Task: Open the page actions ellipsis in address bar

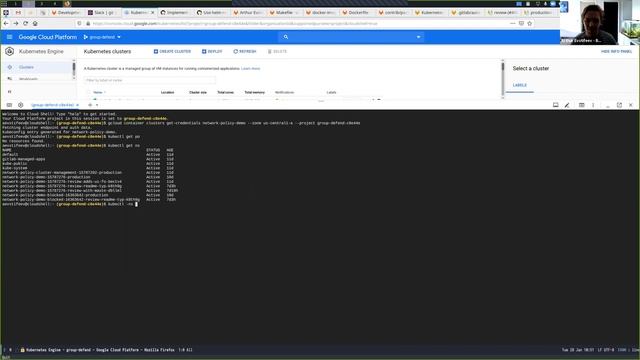Action: [512, 24]
